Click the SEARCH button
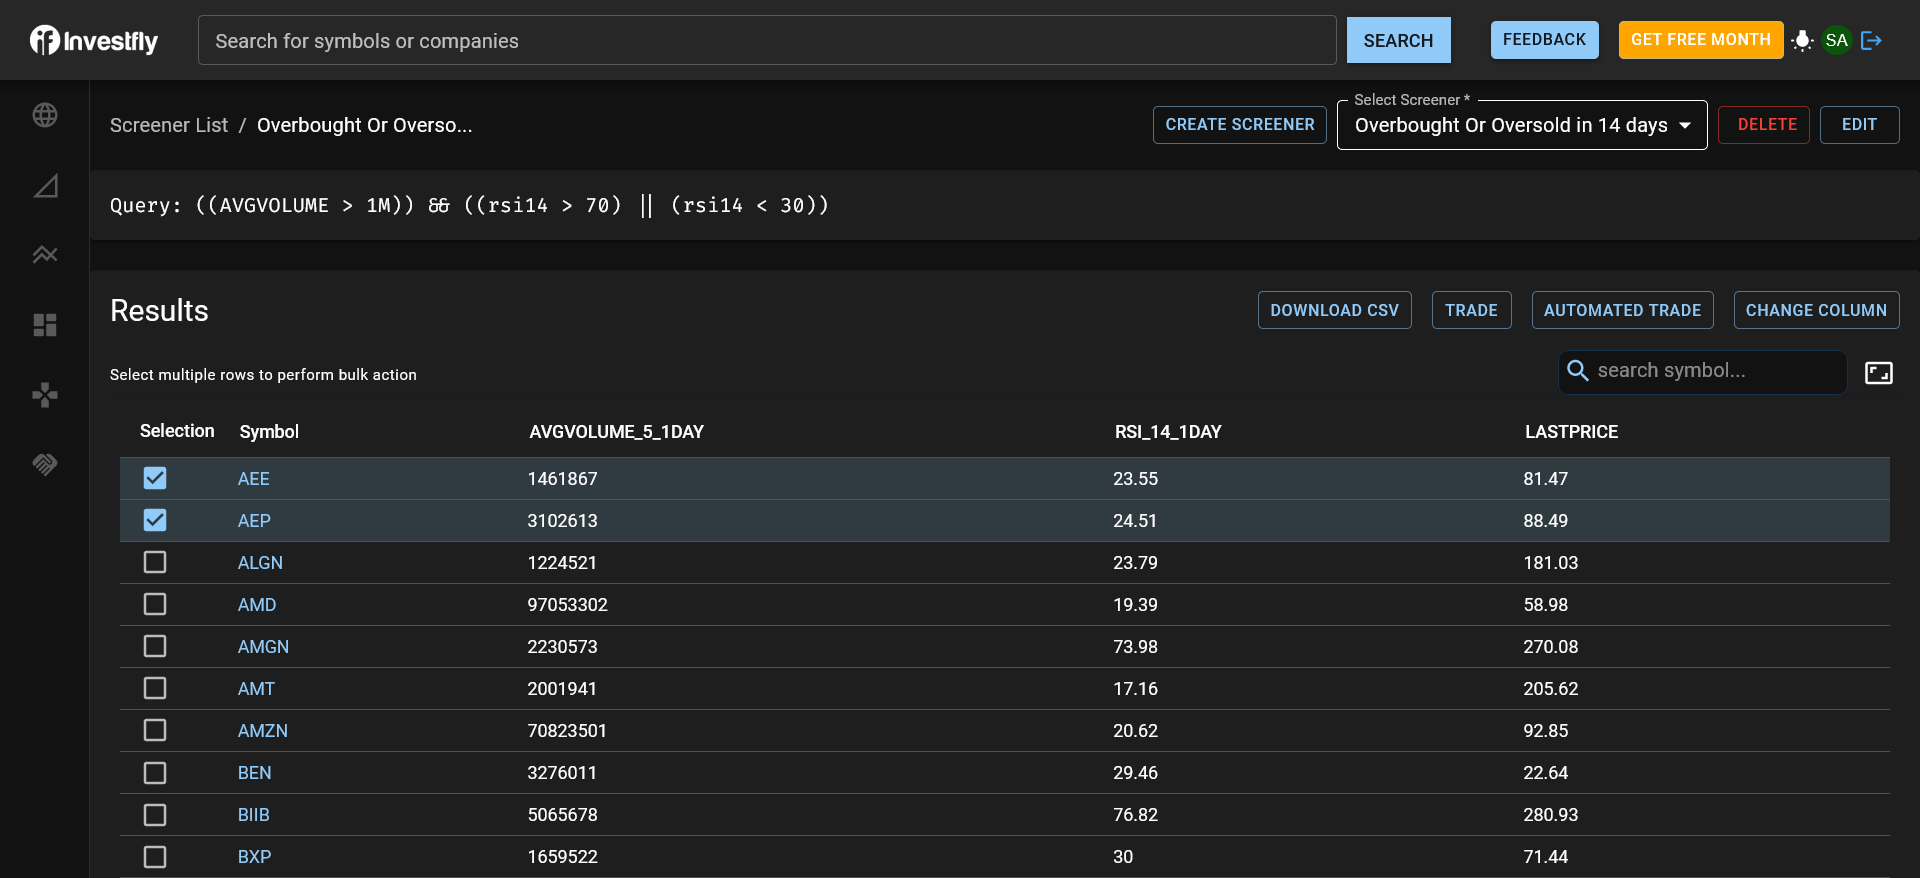 tap(1398, 40)
